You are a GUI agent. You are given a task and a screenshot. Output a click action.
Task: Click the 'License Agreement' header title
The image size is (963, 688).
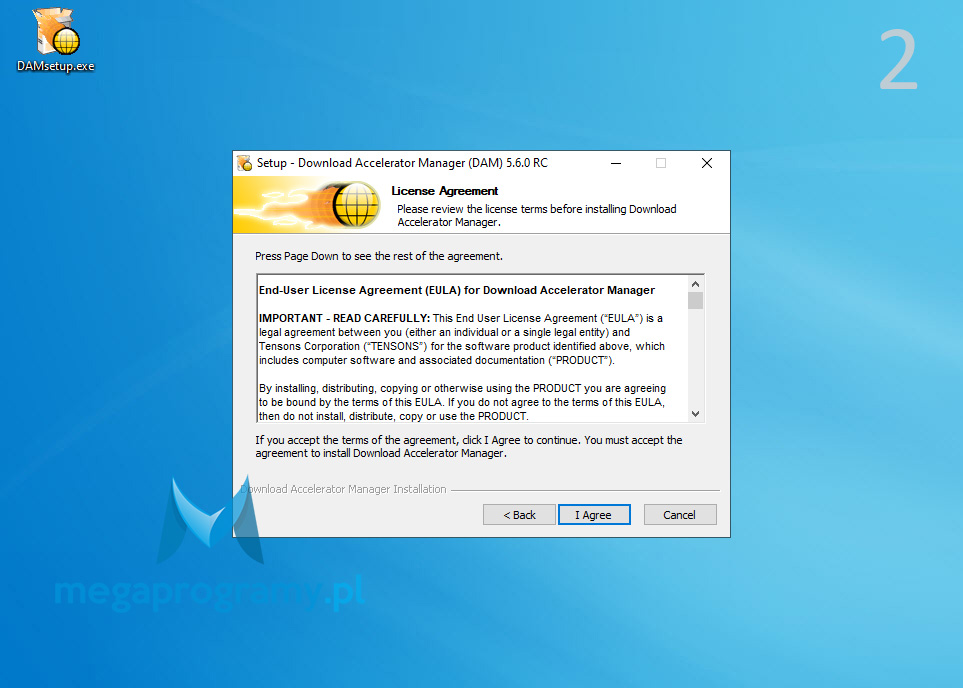[x=445, y=191]
